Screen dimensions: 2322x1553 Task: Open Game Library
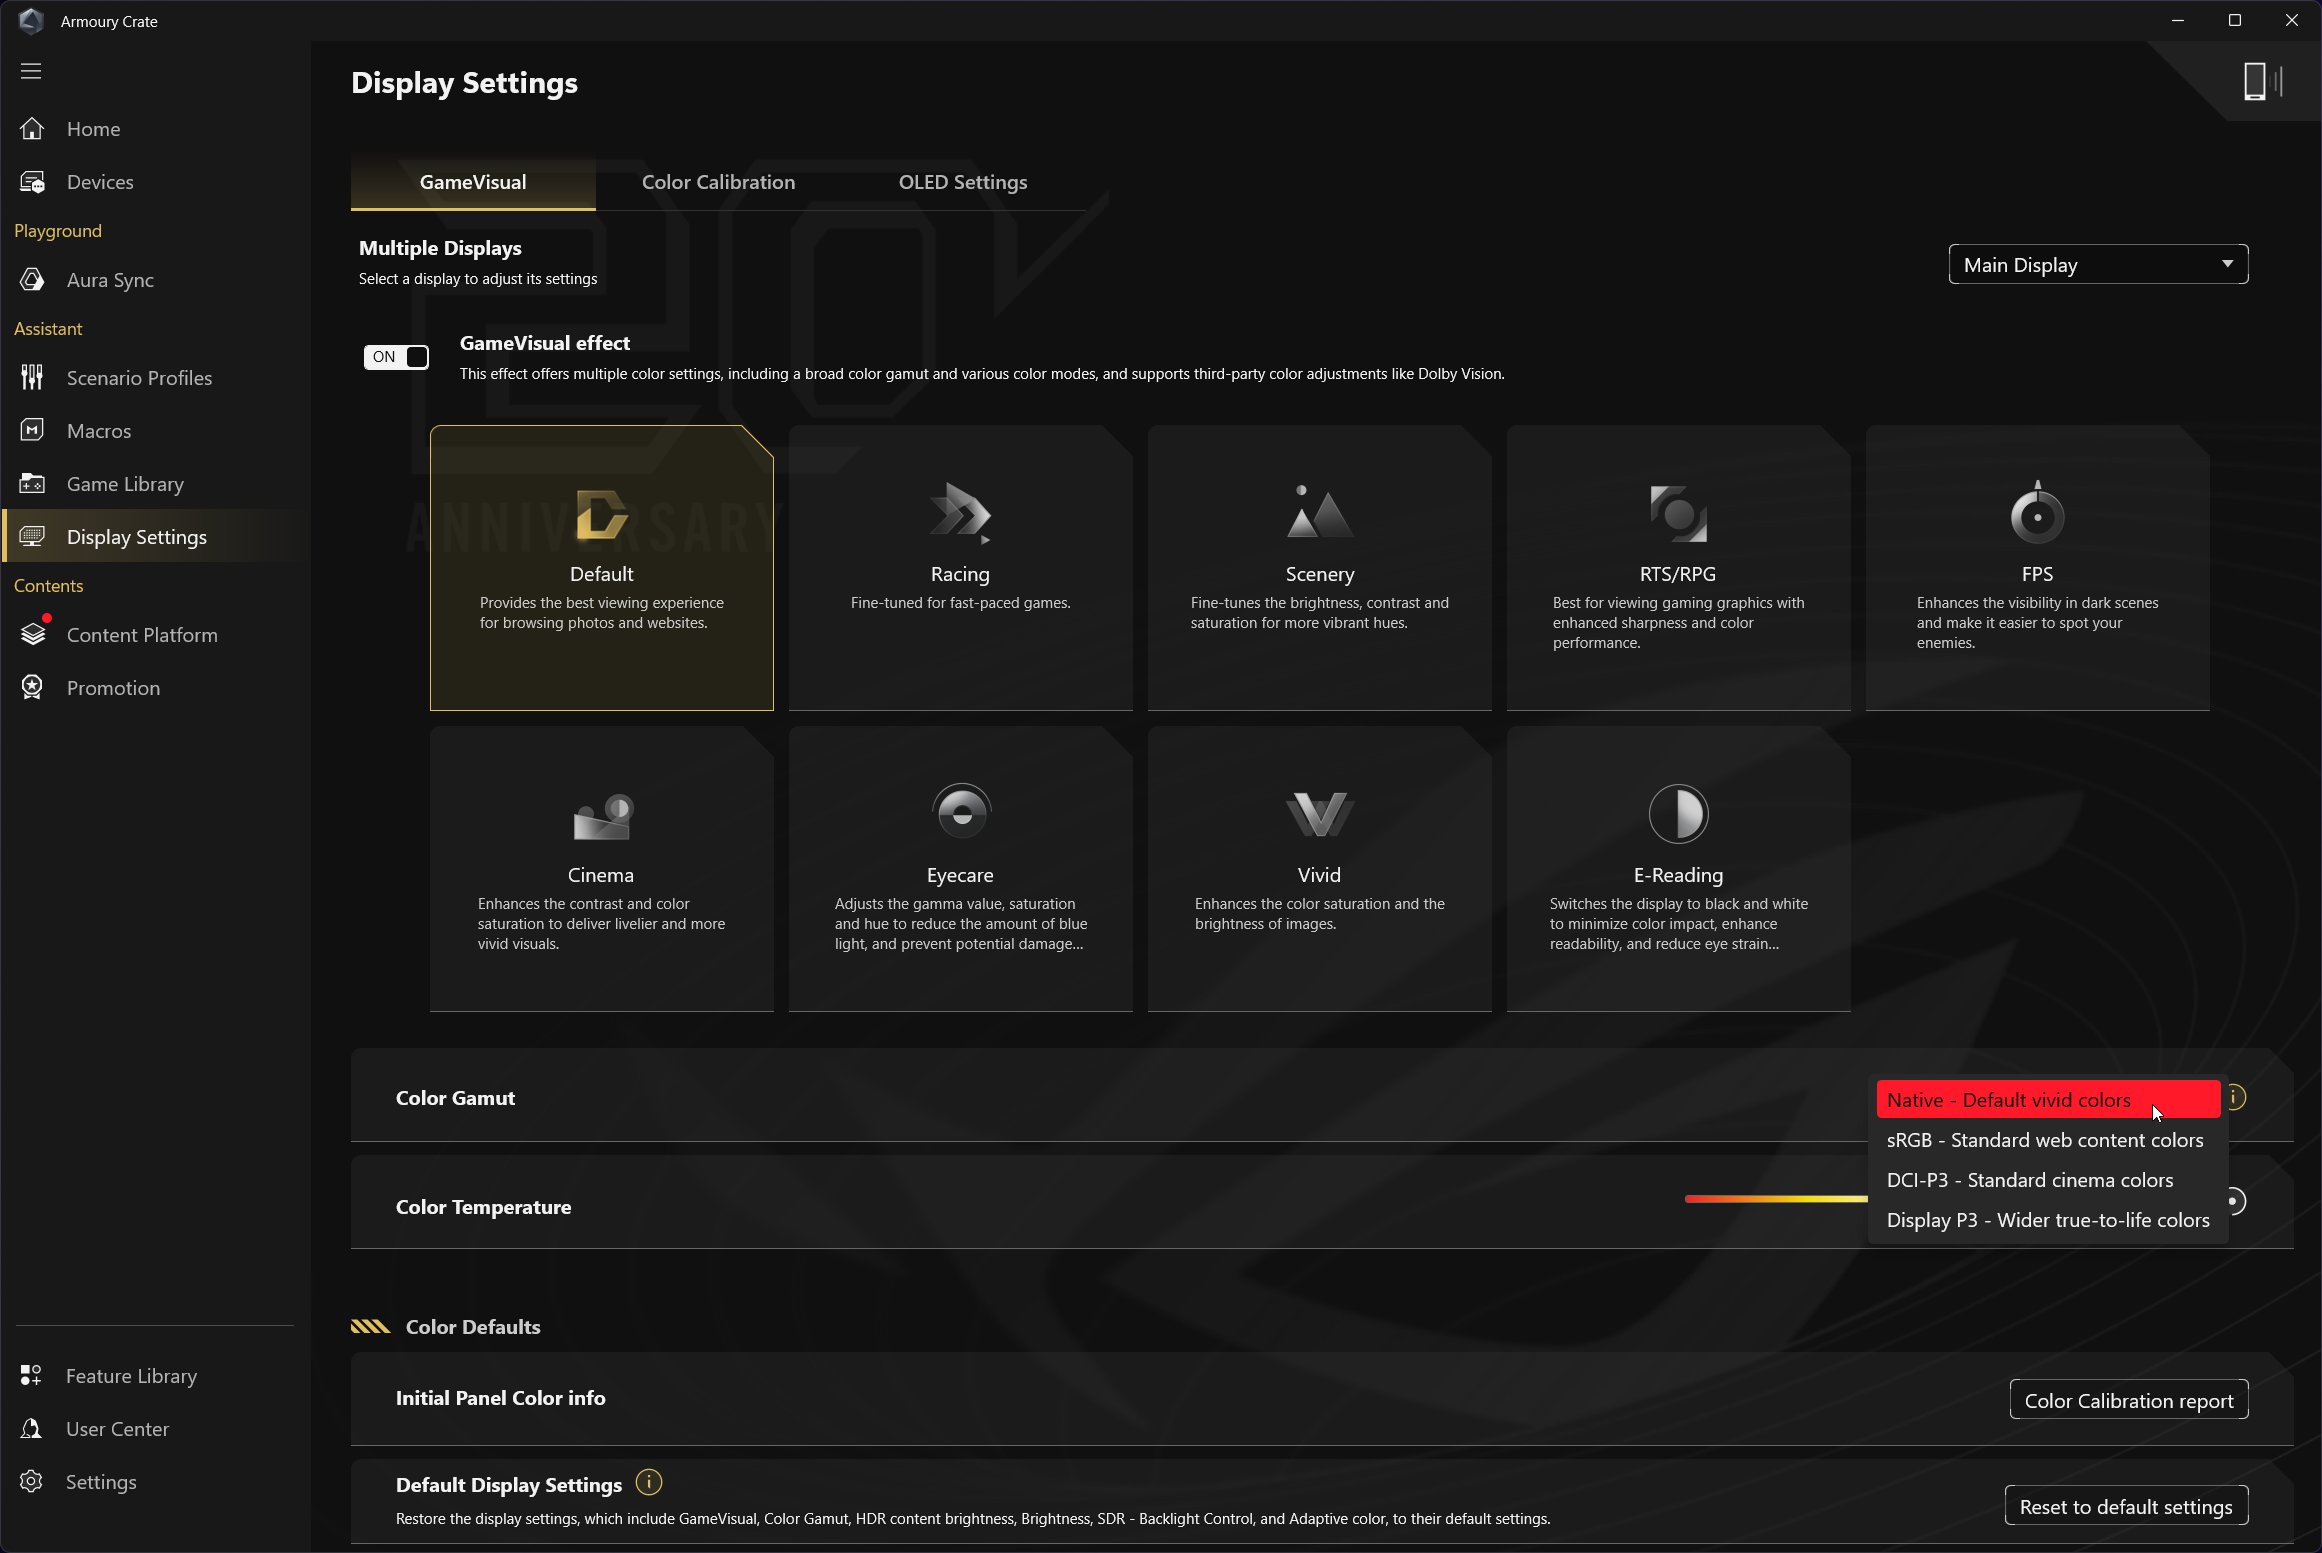pyautogui.click(x=125, y=484)
